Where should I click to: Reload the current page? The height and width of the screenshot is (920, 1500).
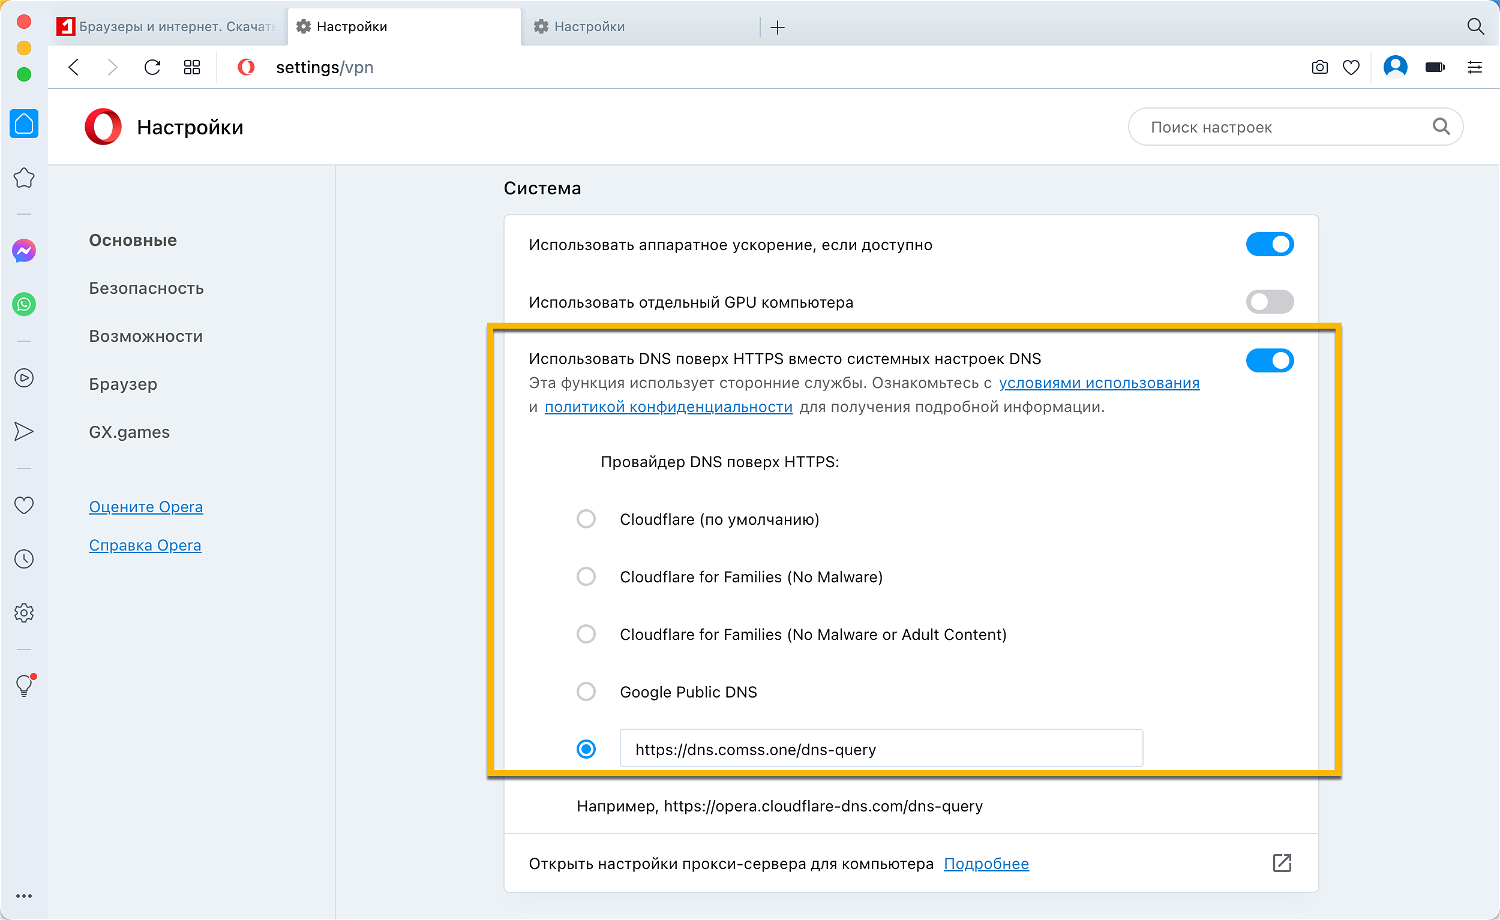(152, 67)
